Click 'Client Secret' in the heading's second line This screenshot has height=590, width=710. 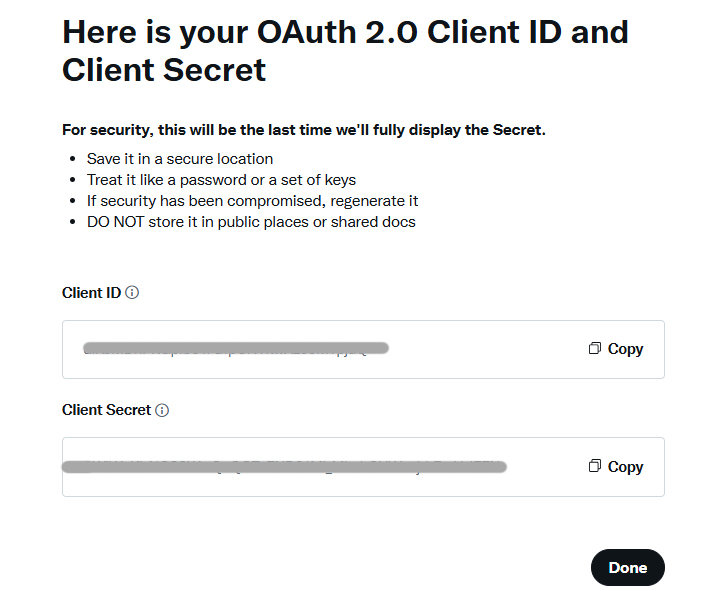[164, 70]
